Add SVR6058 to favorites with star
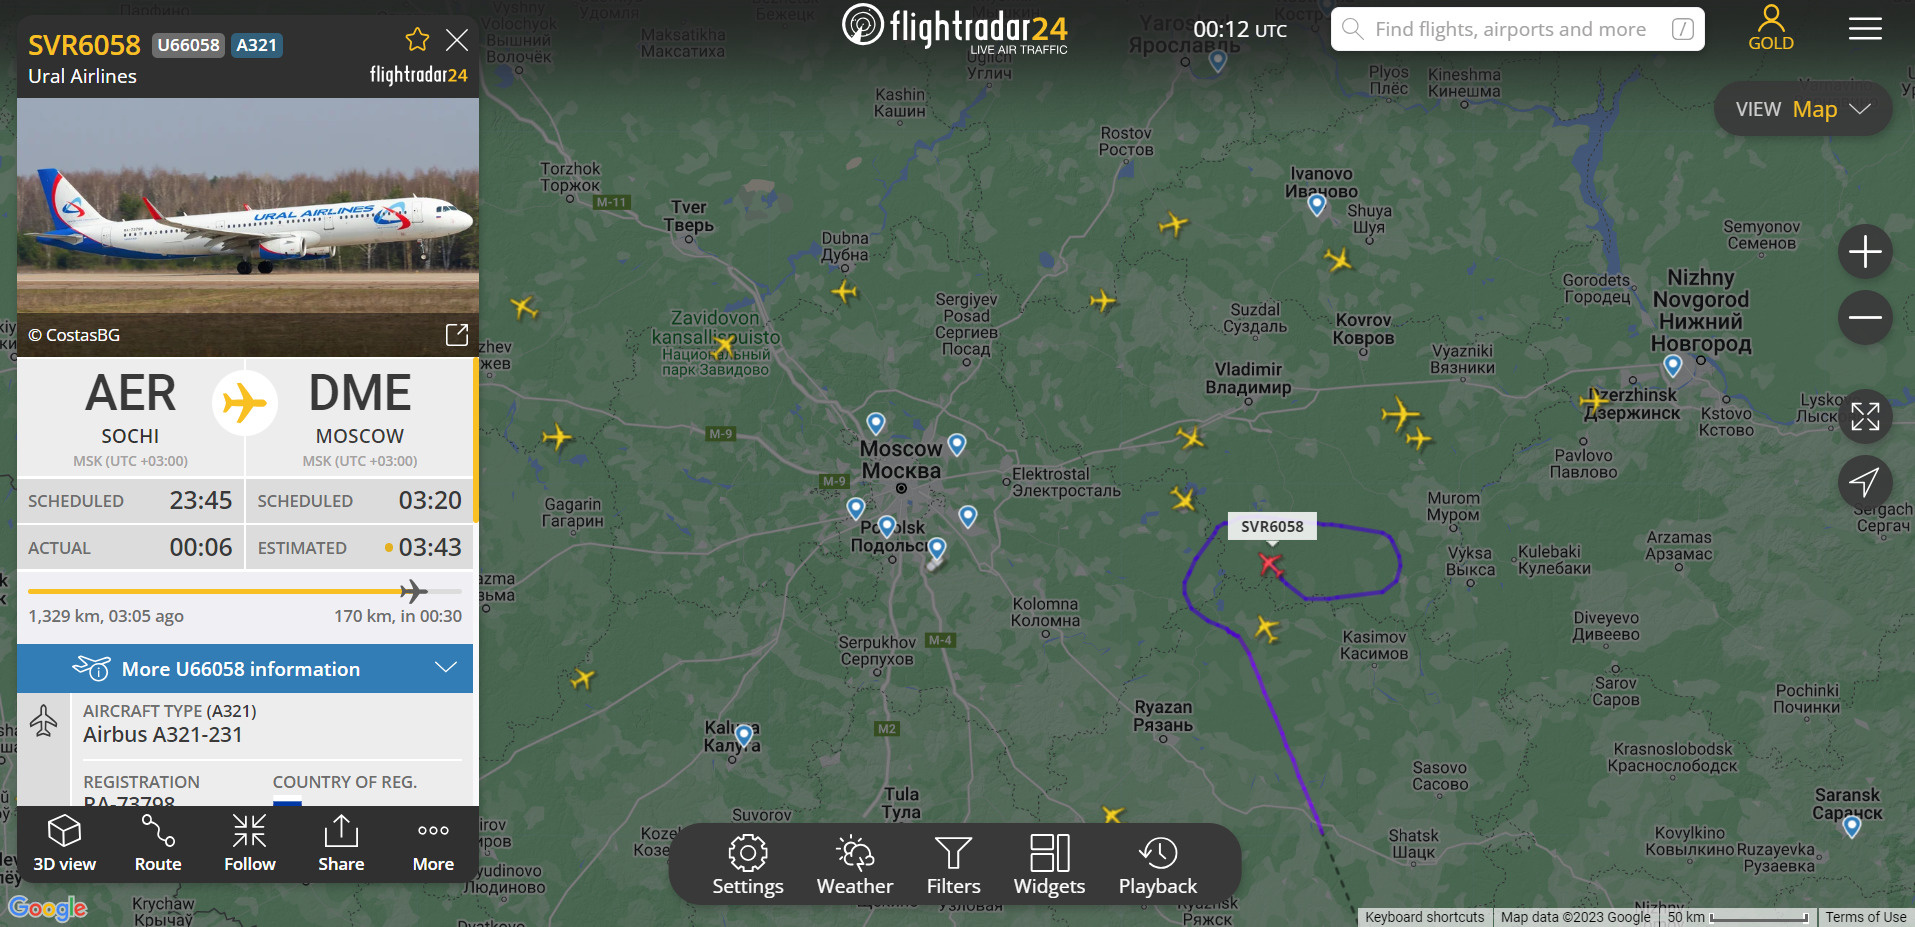 pyautogui.click(x=417, y=40)
